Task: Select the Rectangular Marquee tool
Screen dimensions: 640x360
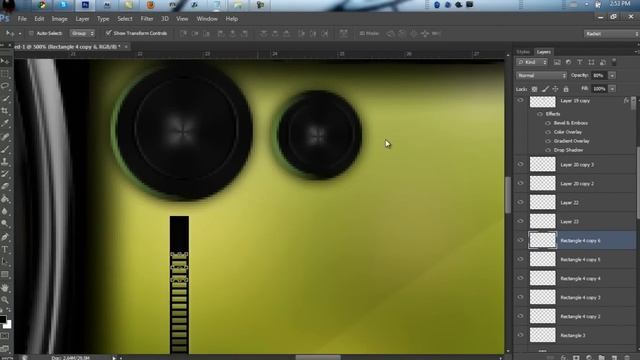Action: [5, 74]
